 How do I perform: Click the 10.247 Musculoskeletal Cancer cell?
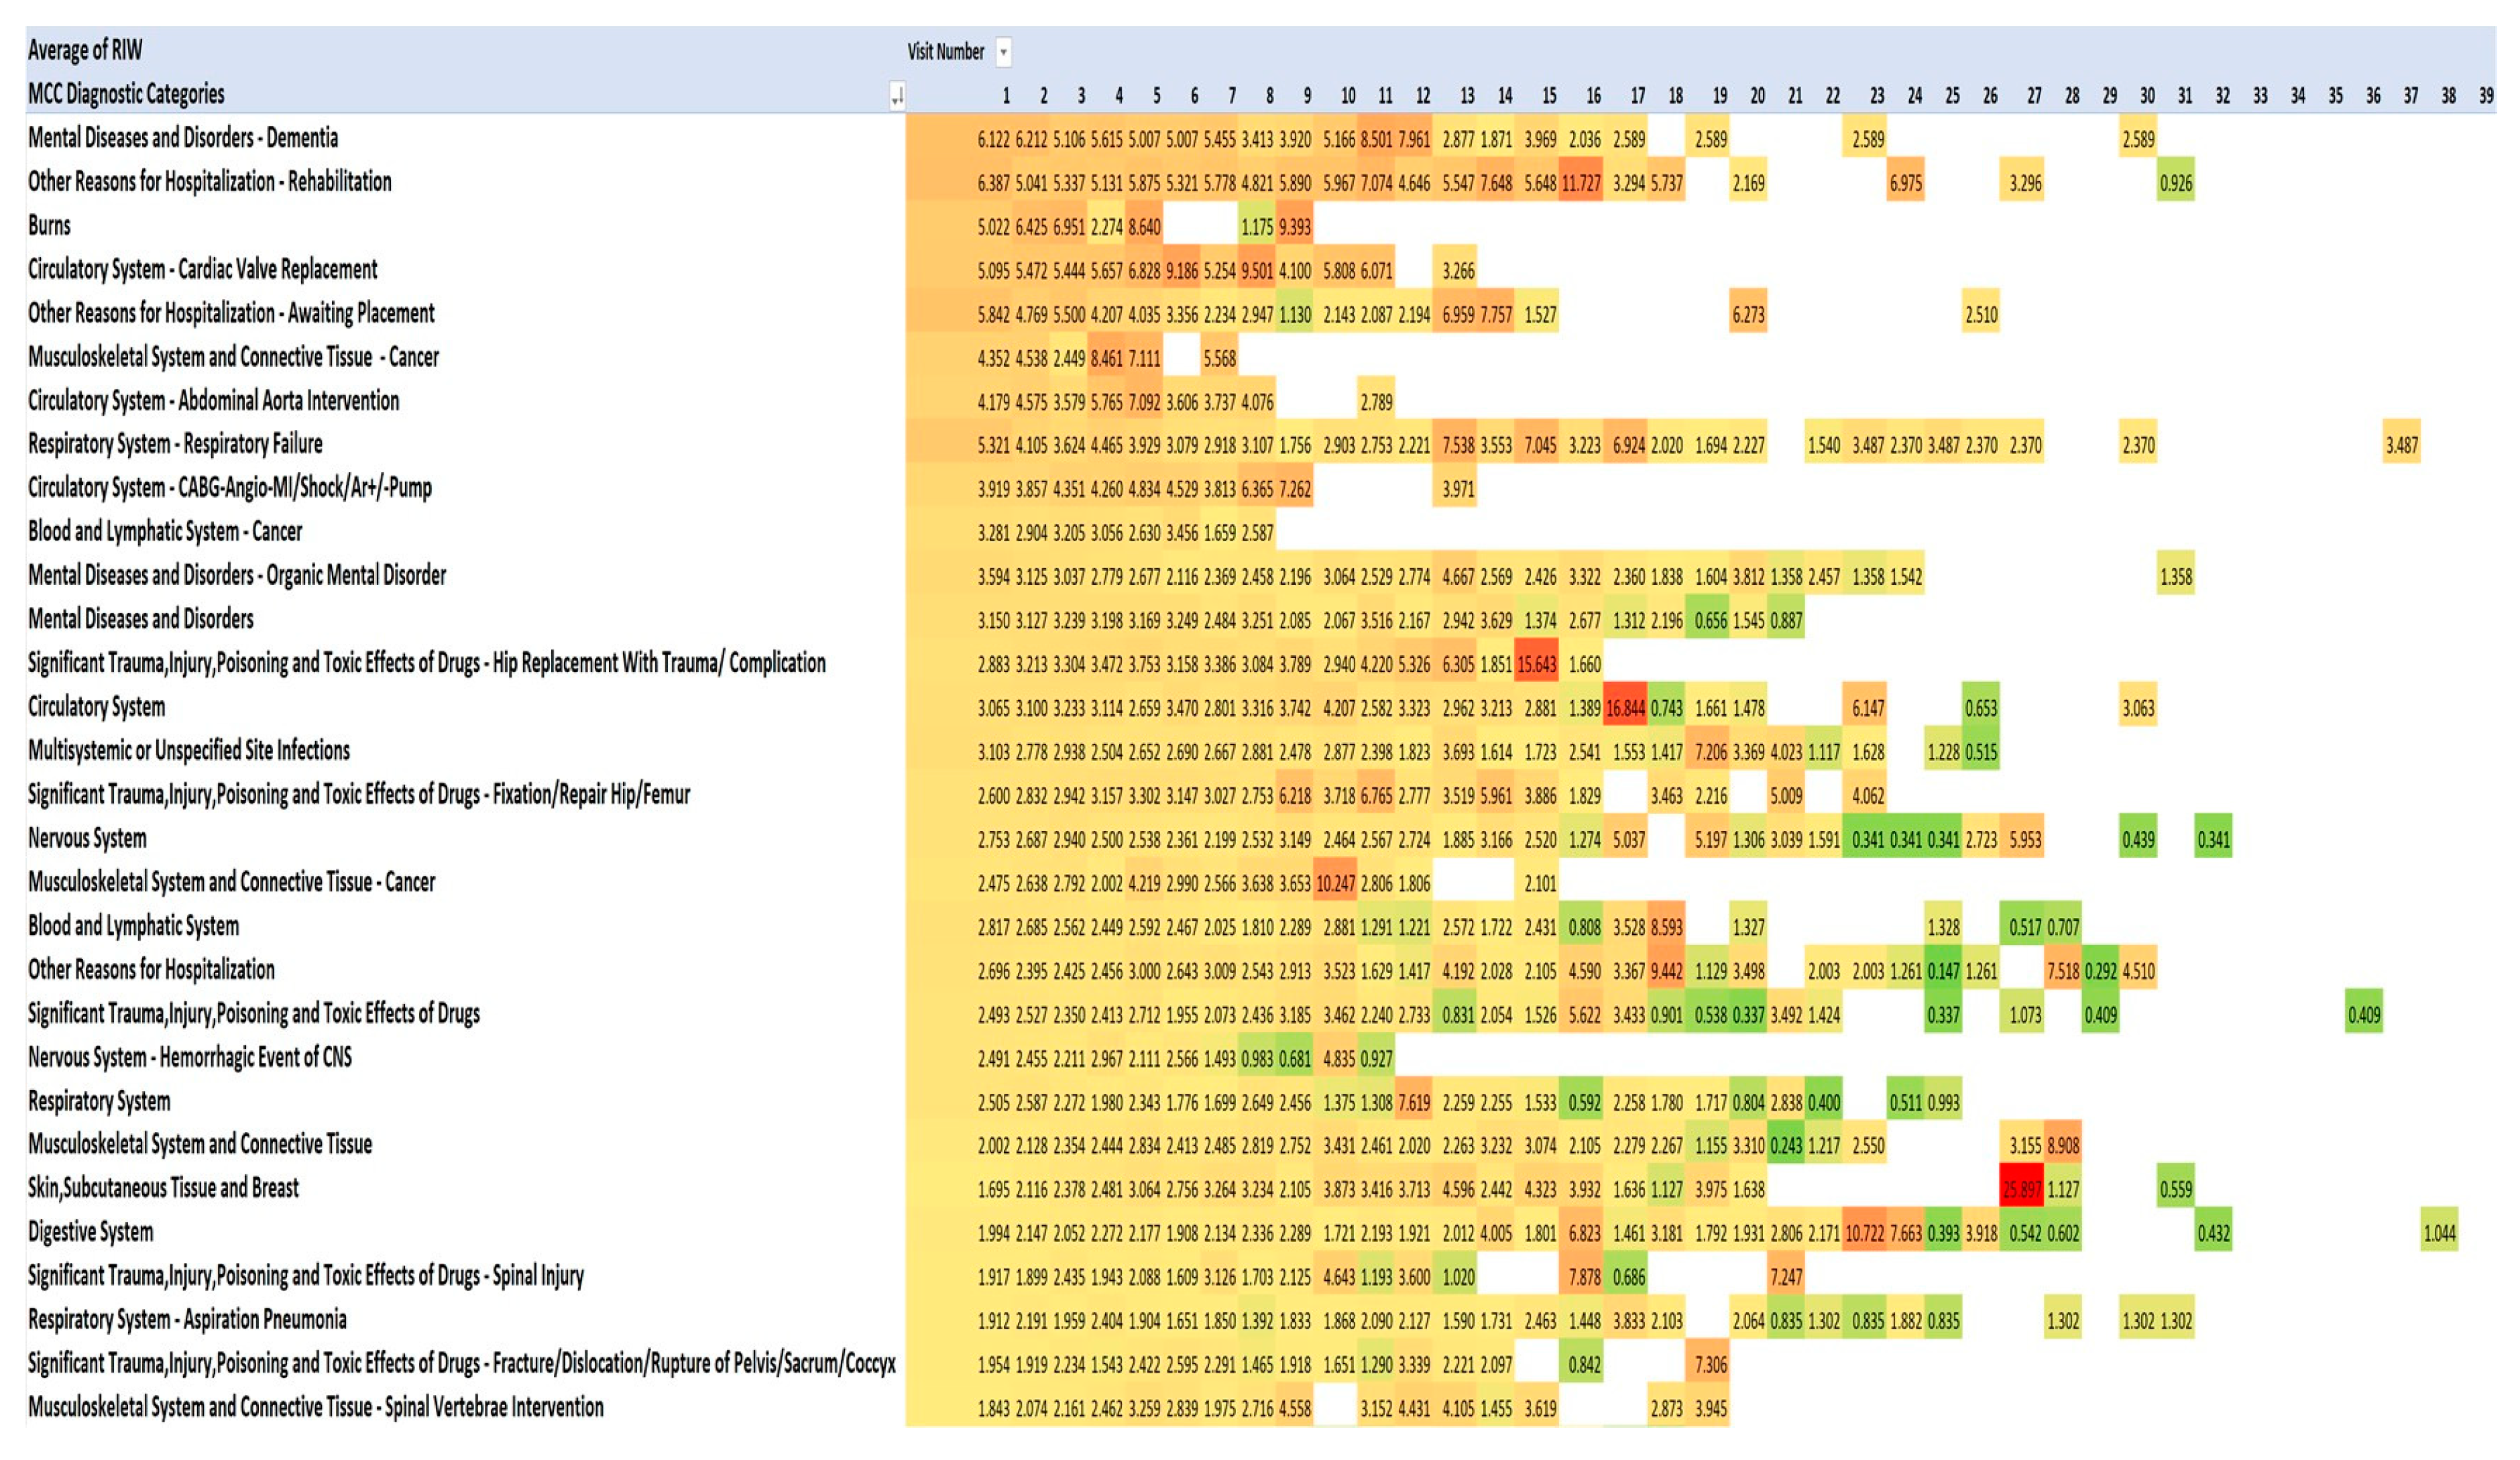tap(1335, 883)
